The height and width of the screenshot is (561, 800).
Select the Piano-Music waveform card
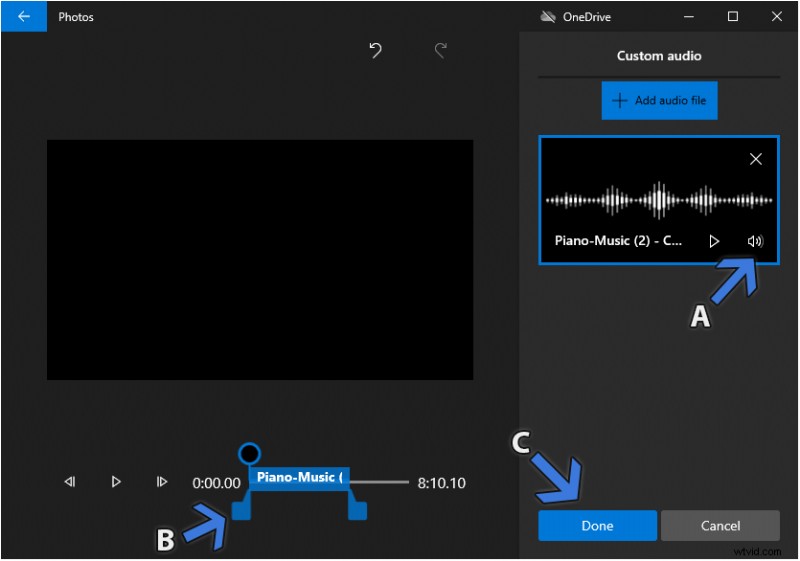[x=659, y=200]
